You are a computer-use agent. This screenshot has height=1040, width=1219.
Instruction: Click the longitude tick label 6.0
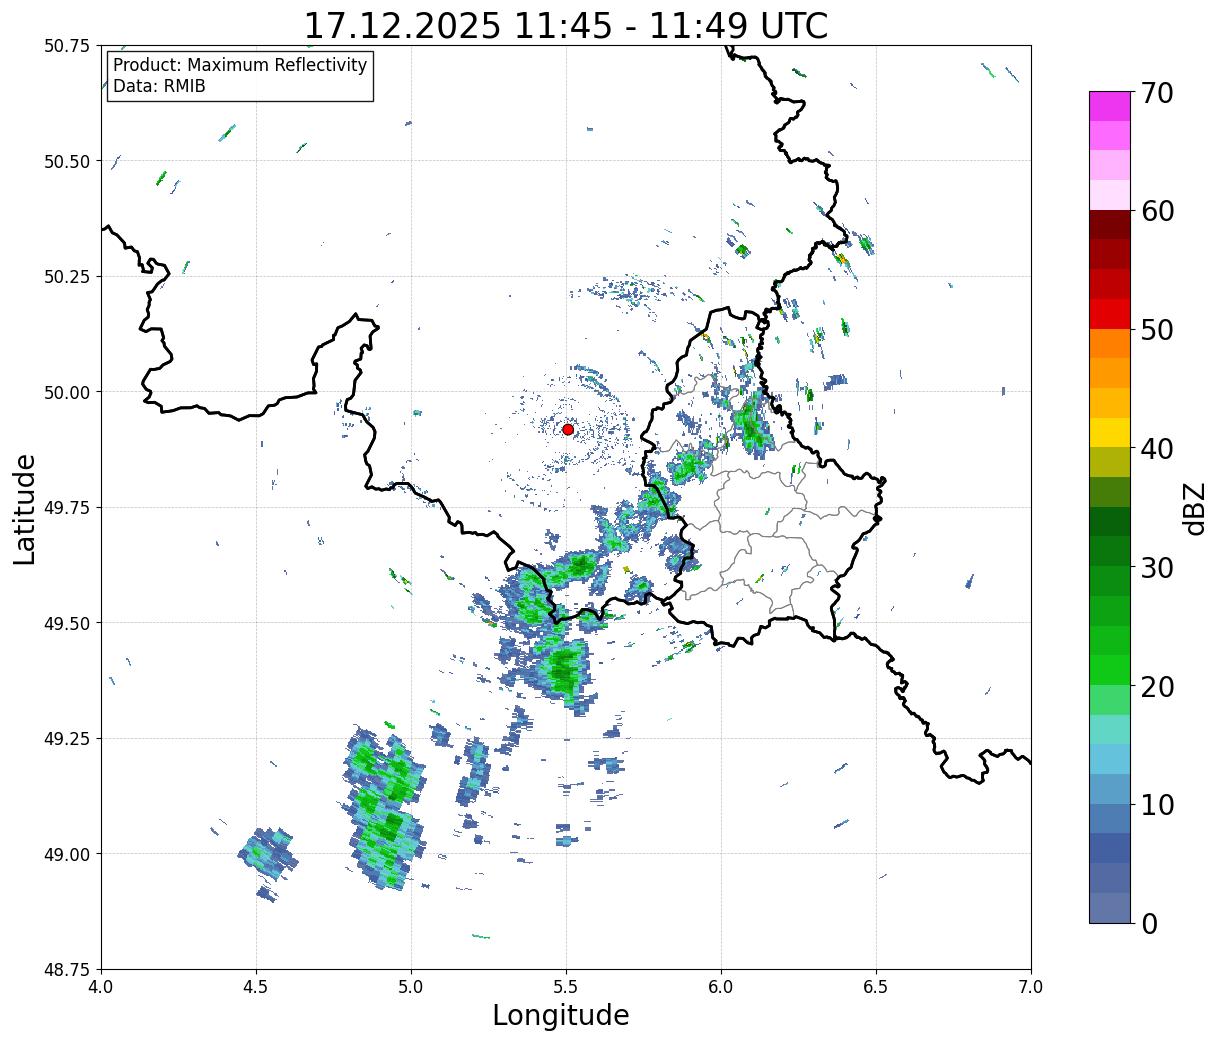click(722, 987)
